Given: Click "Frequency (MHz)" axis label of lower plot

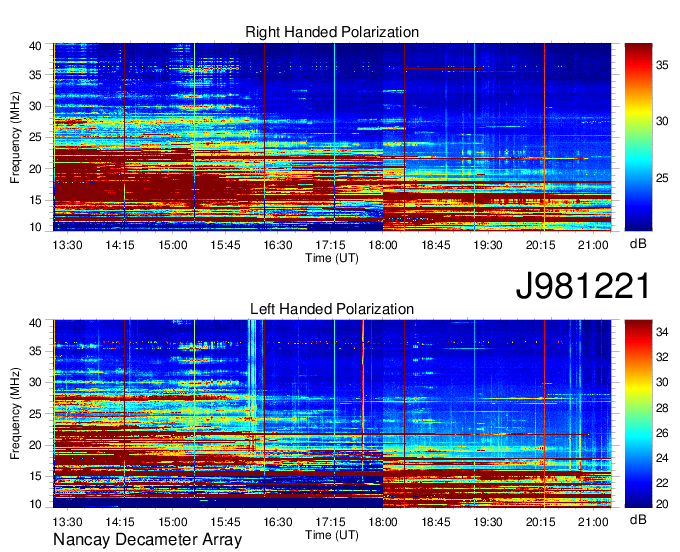Looking at the screenshot, I should (x=15, y=413).
